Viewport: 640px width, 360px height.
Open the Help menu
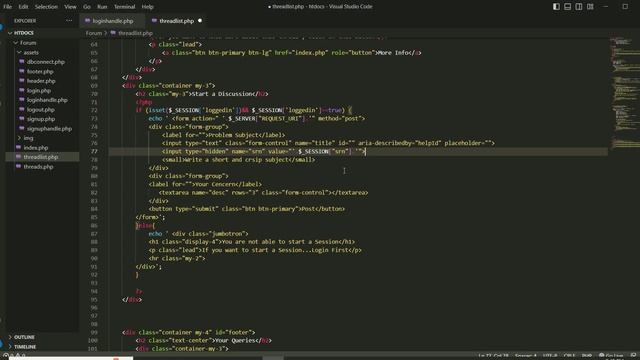click(x=147, y=7)
